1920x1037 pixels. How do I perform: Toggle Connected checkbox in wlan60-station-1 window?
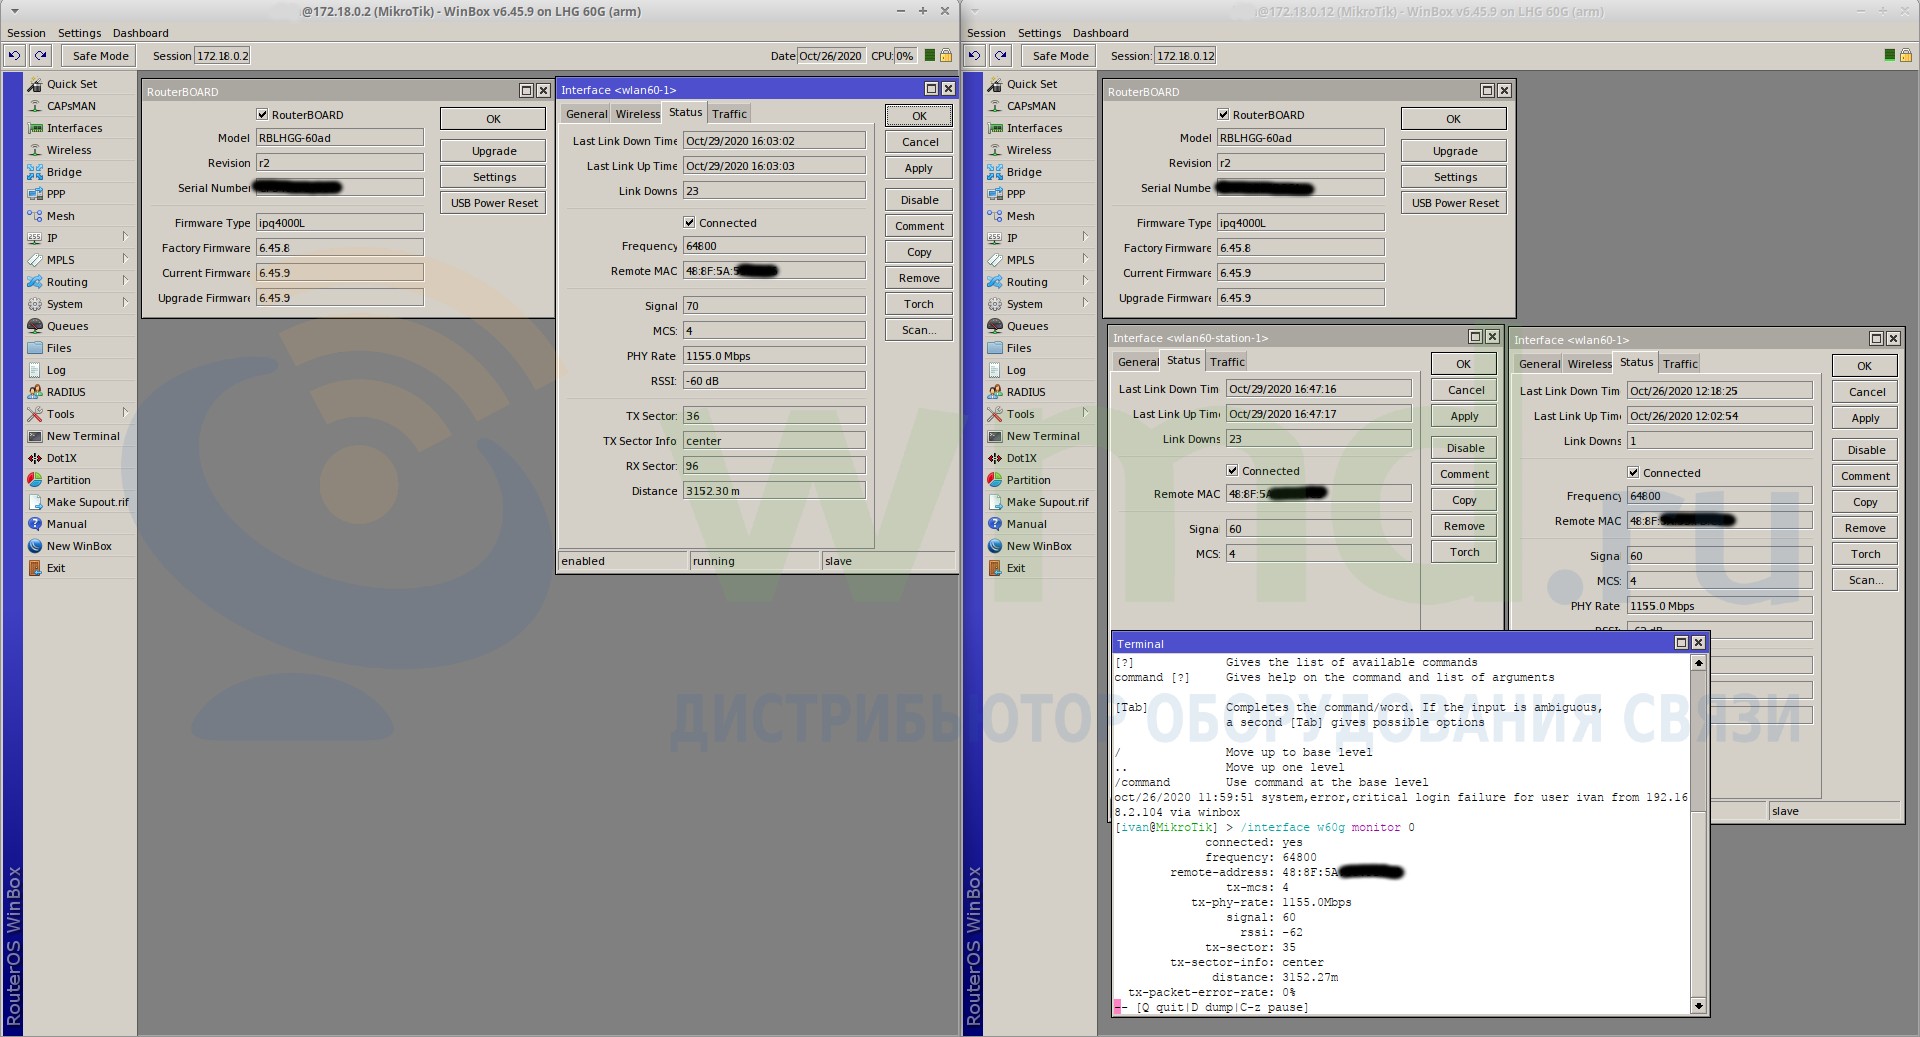click(1232, 471)
